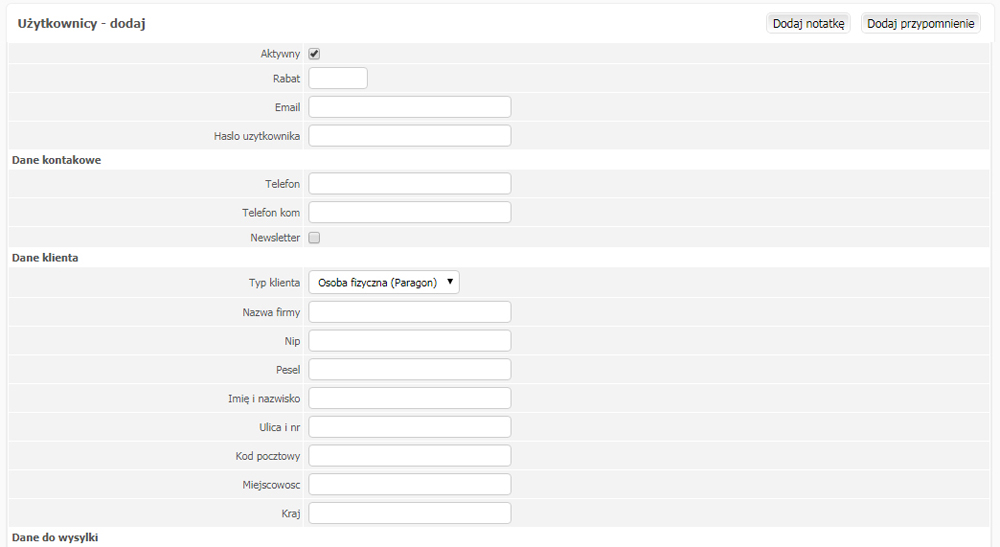1000x547 pixels.
Task: Focus the Rabat input field
Action: (338, 78)
